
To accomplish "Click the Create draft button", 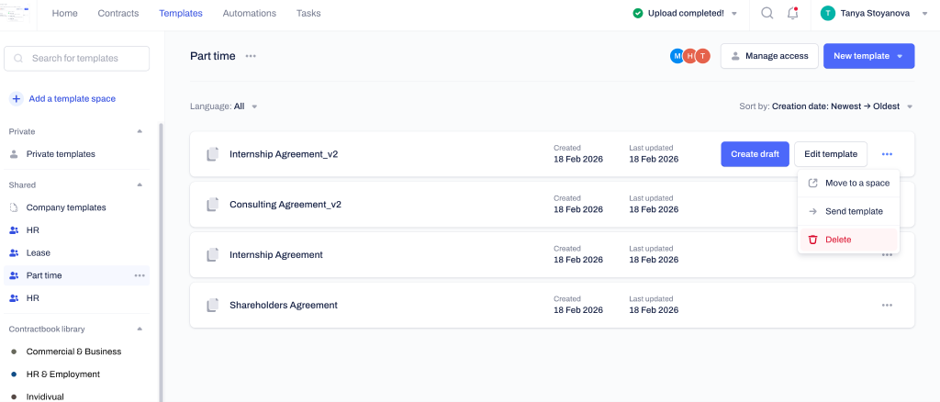I will [755, 154].
